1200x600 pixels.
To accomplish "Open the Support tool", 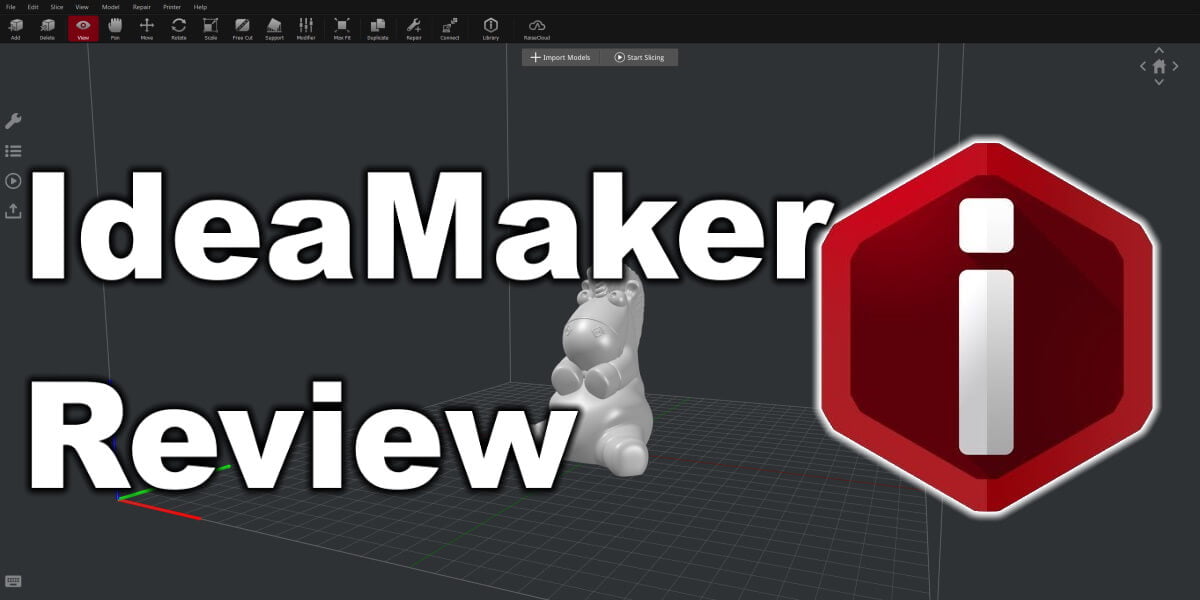I will (274, 28).
